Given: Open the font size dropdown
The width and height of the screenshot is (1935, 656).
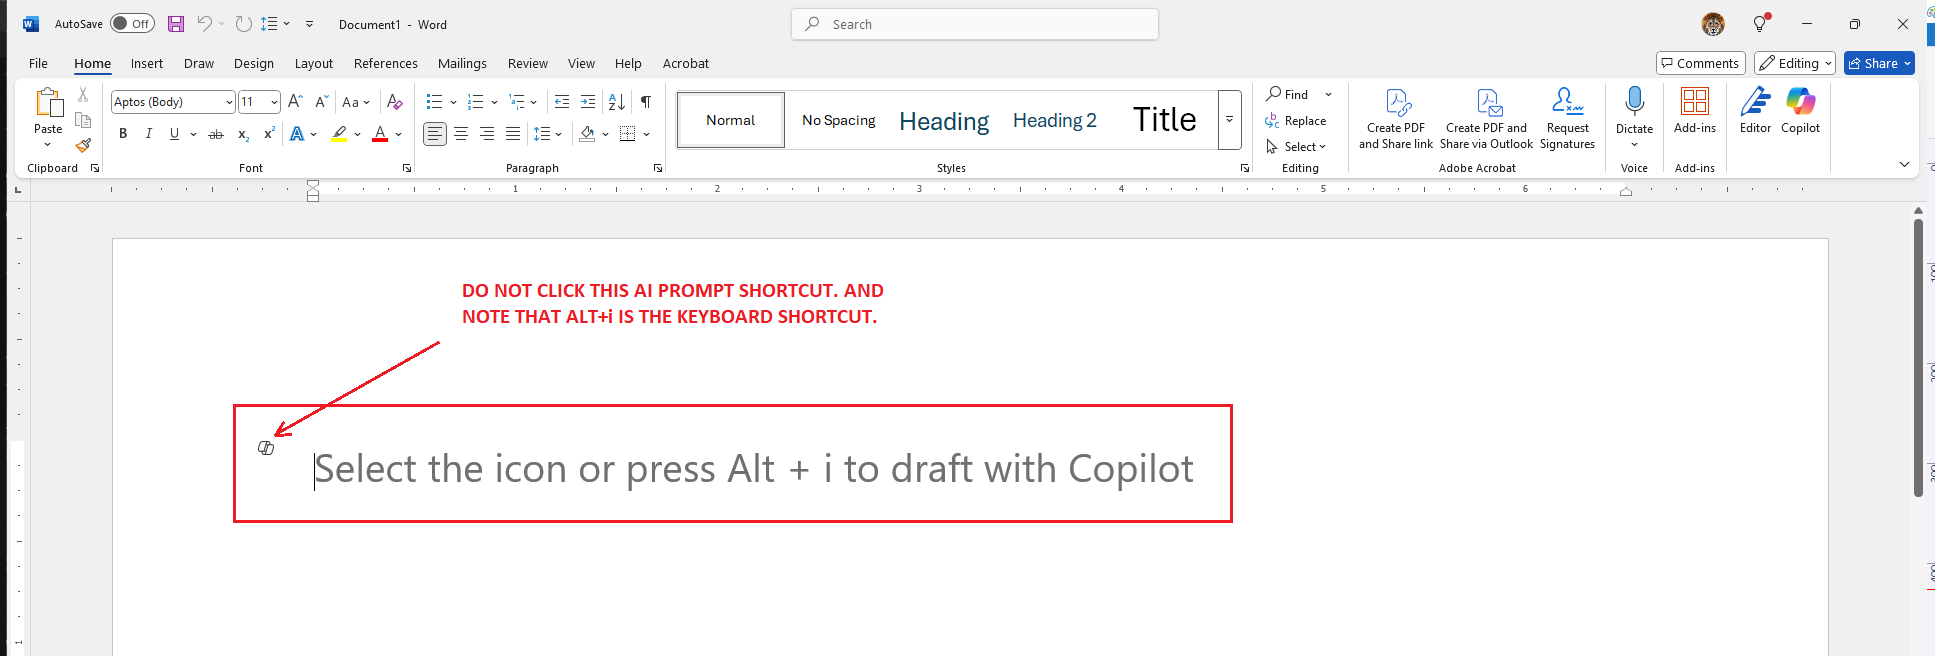Looking at the screenshot, I should pos(274,102).
